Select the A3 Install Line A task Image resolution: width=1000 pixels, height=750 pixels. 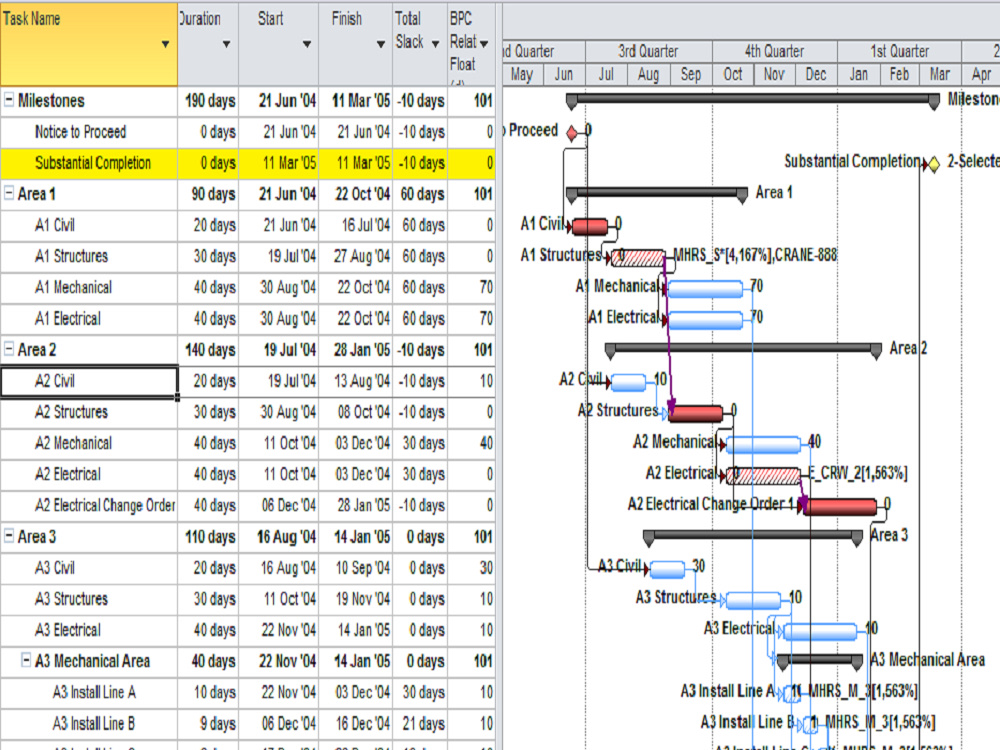click(x=94, y=693)
